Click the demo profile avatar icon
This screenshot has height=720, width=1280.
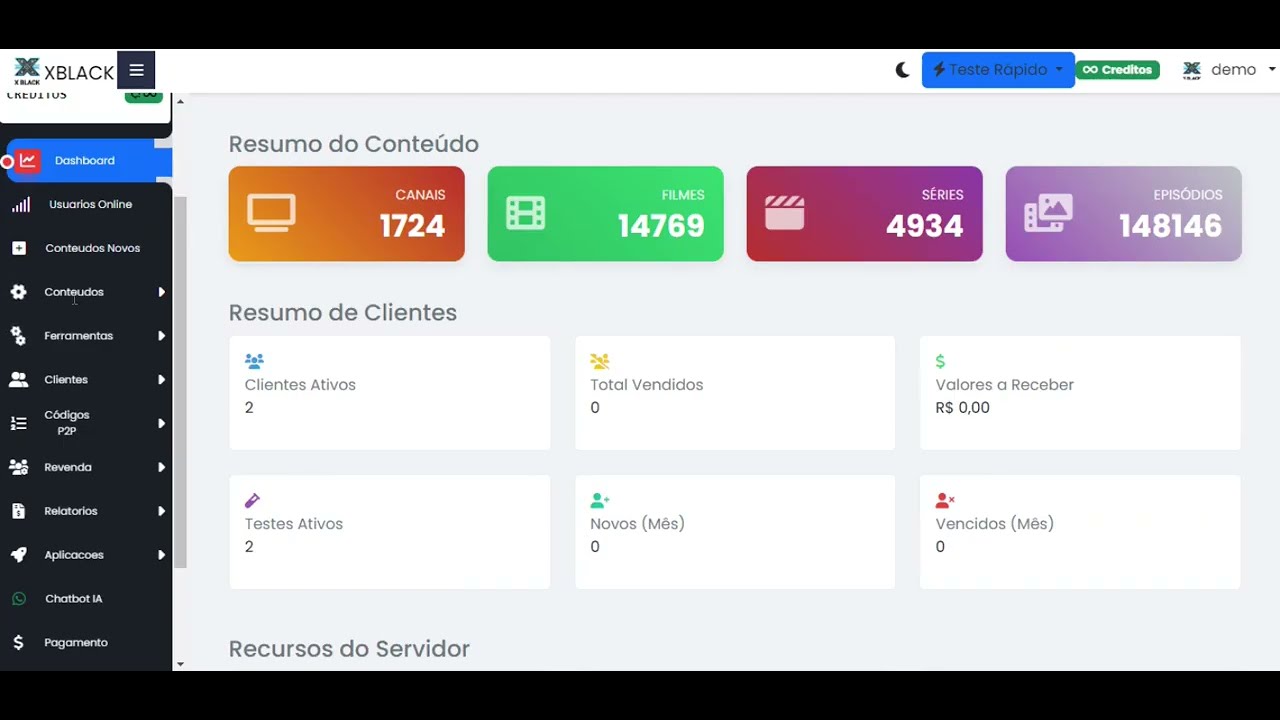(x=1191, y=70)
